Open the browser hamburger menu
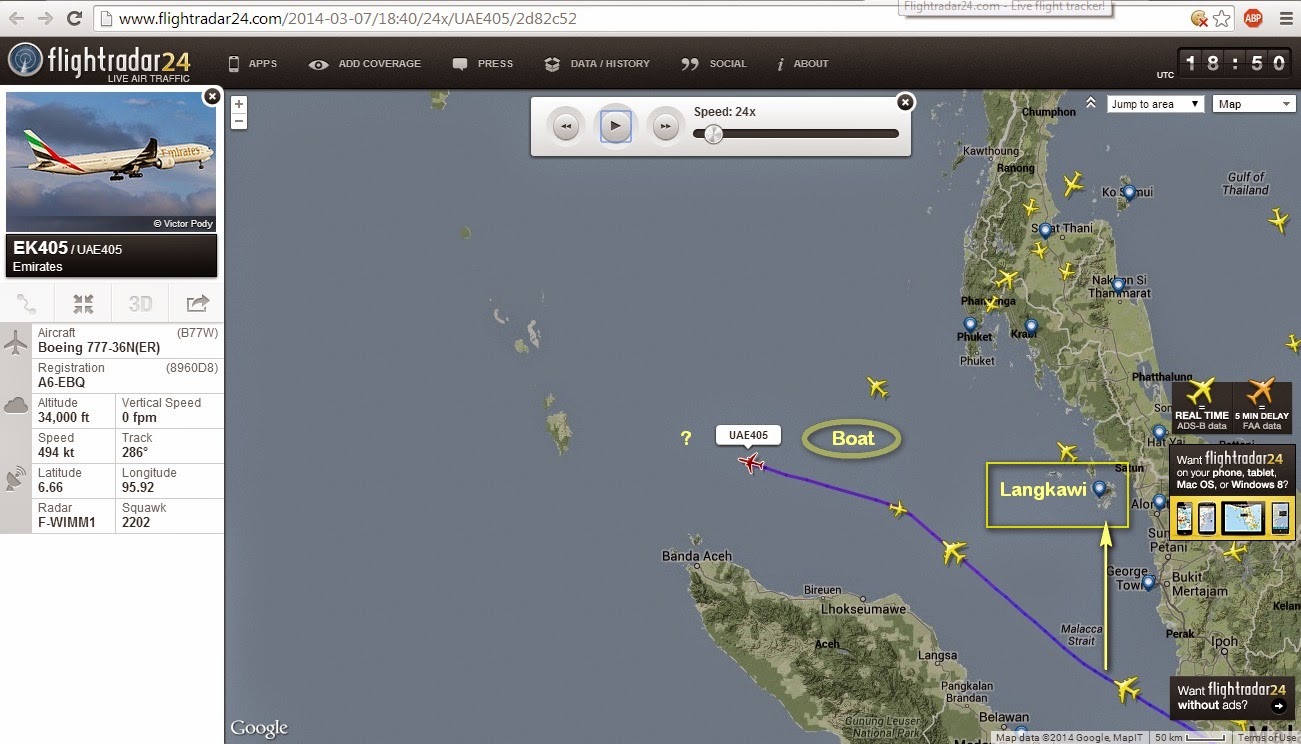 pos(1284,18)
